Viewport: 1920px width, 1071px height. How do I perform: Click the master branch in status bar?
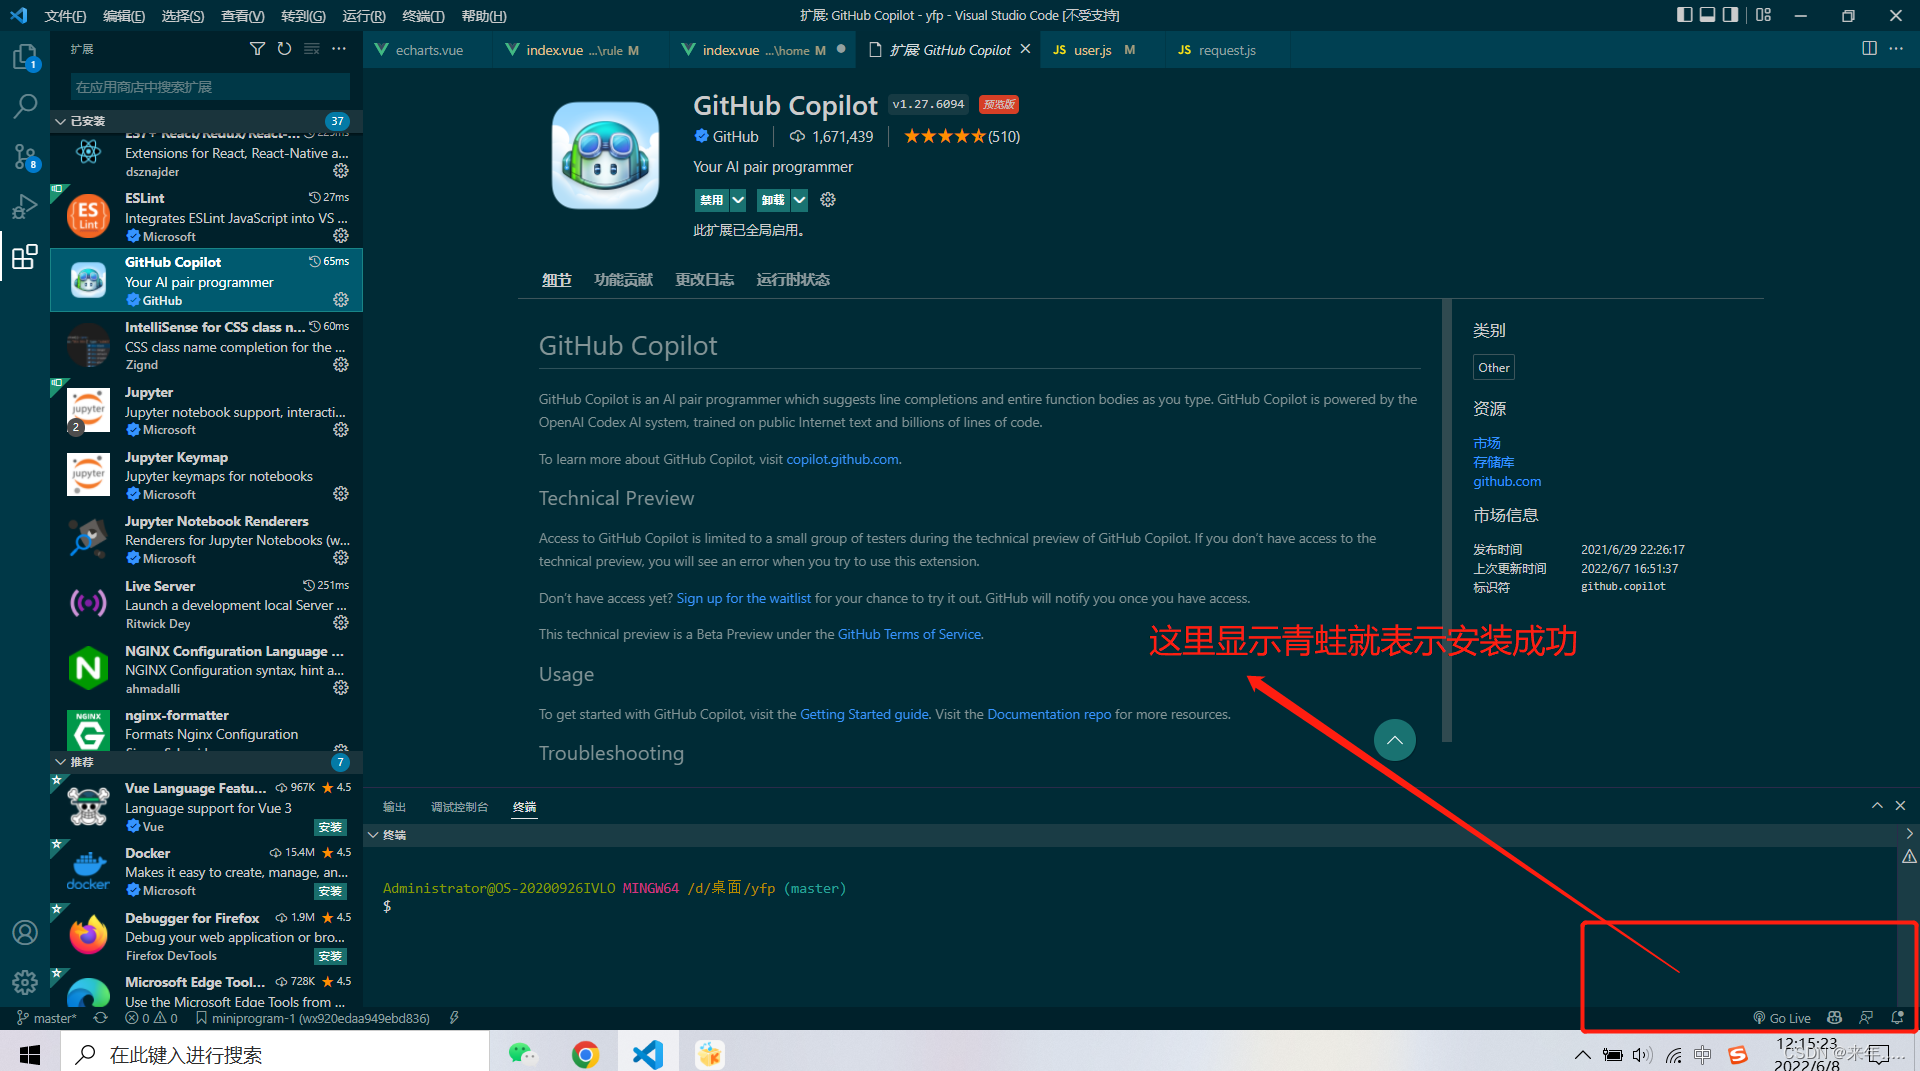47,1018
